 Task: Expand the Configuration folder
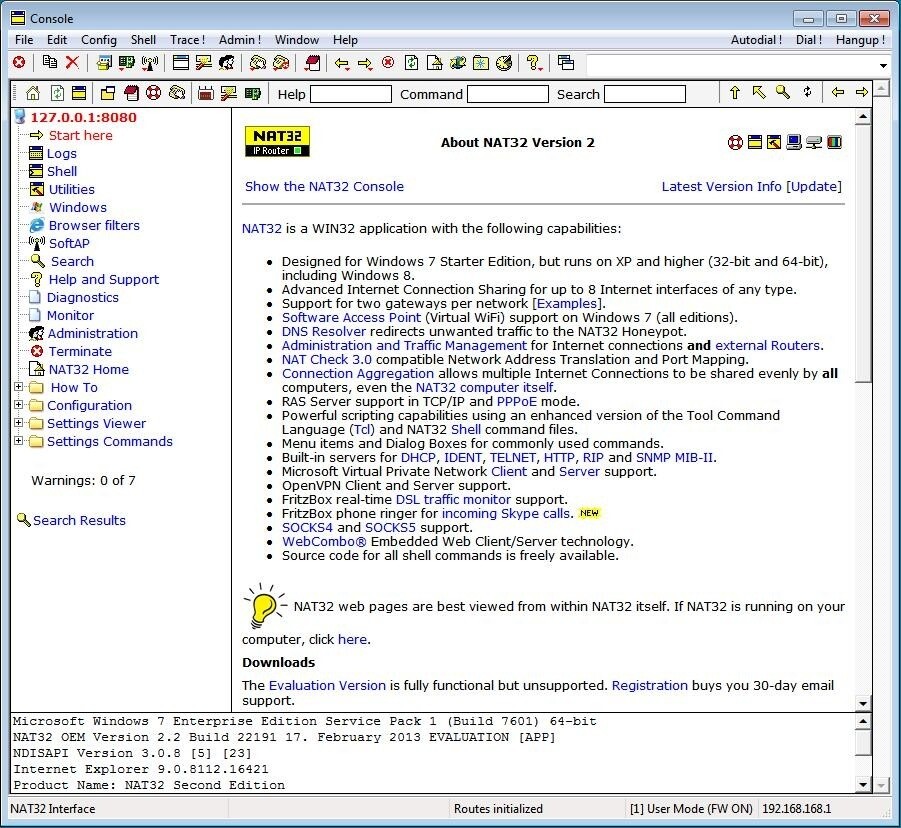tap(18, 405)
